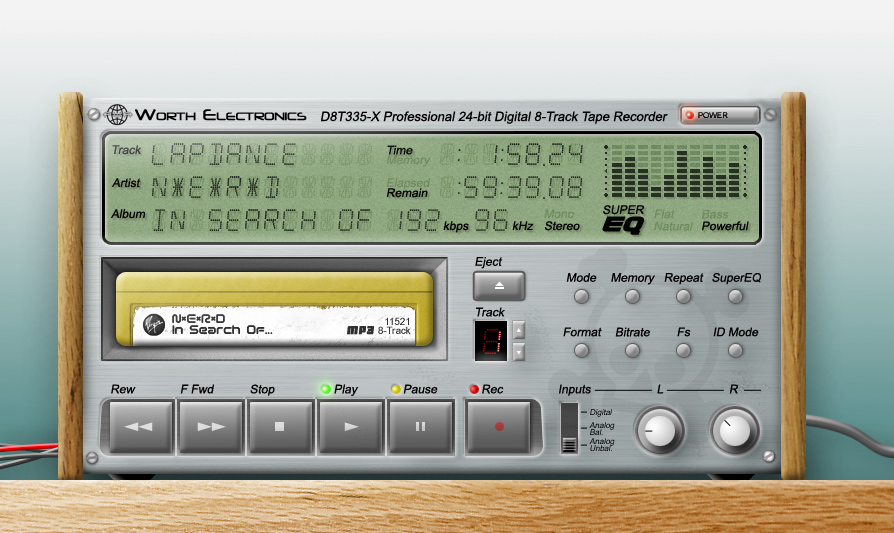Decrease track number with down arrow
The height and width of the screenshot is (533, 894).
click(518, 352)
